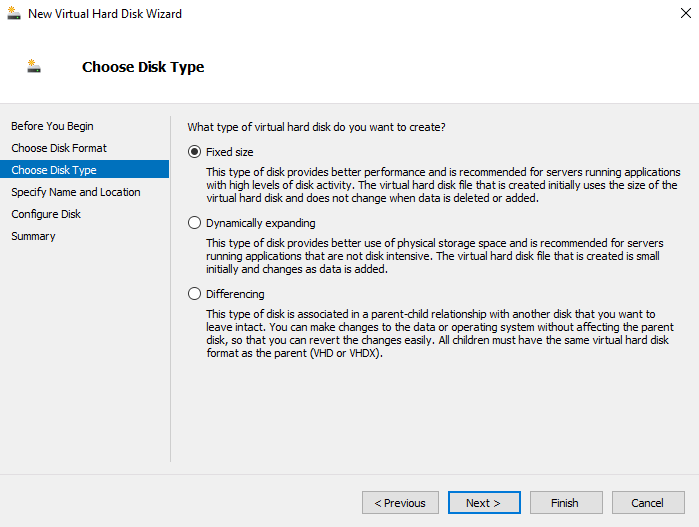Viewport: 699px width, 527px height.
Task: Click the wizard title bar disk icon
Action: pyautogui.click(x=14, y=13)
